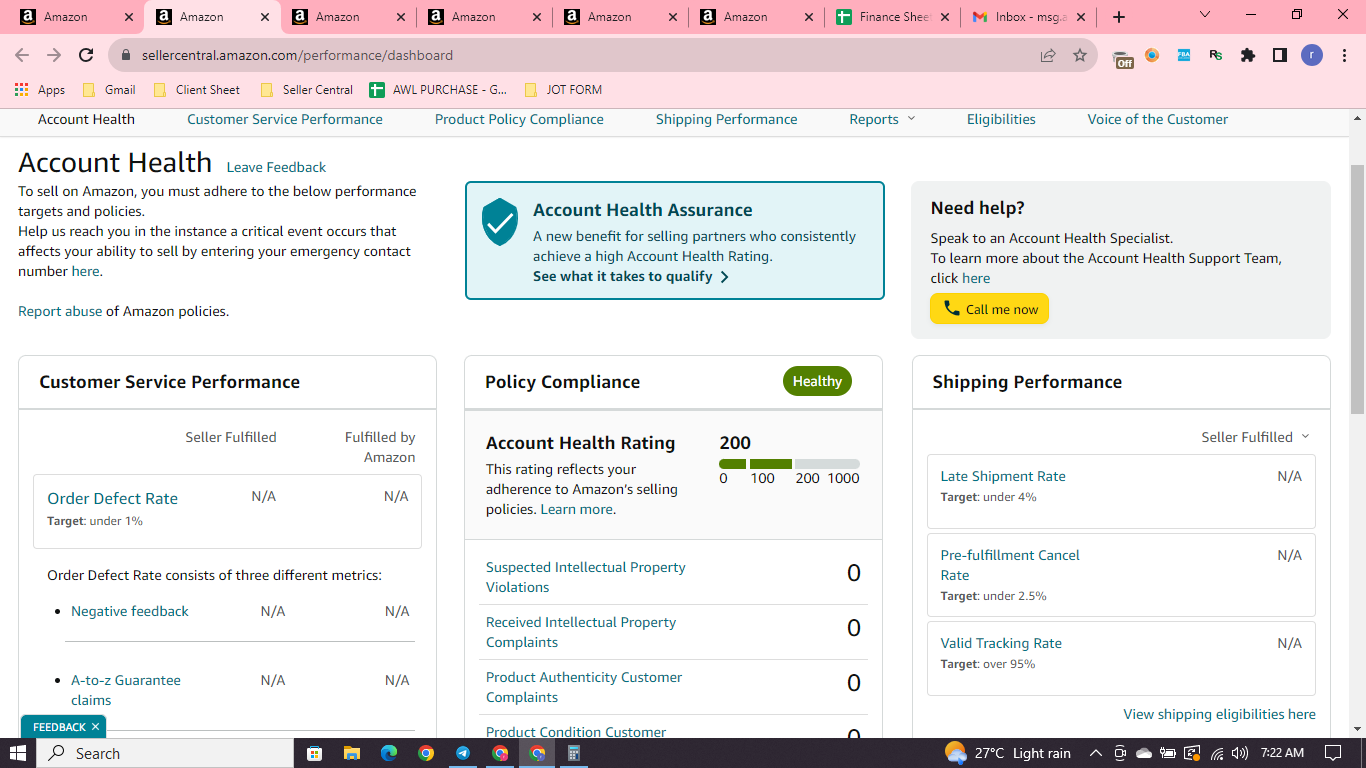Image resolution: width=1366 pixels, height=768 pixels.
Task: Expand the Reports dropdown menu
Action: click(x=882, y=119)
